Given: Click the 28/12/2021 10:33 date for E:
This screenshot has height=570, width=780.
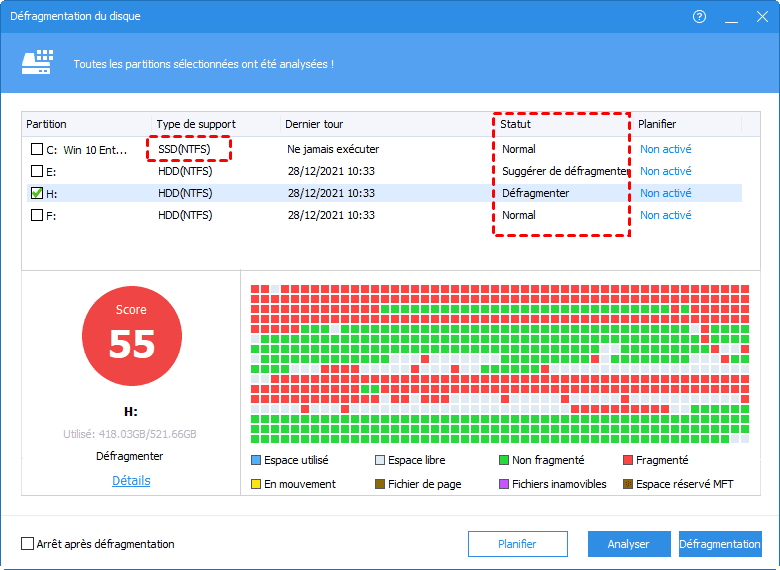Looking at the screenshot, I should 331,171.
